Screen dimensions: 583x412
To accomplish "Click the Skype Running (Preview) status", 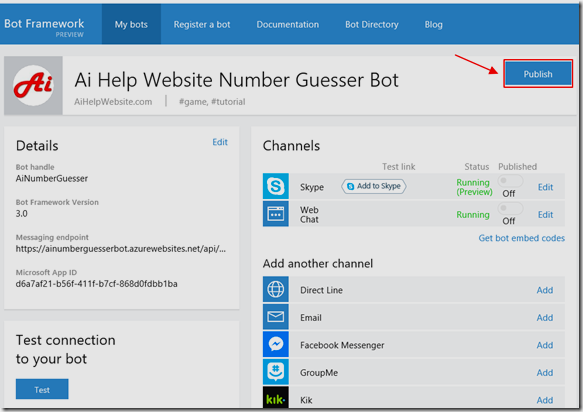I will coord(474,187).
